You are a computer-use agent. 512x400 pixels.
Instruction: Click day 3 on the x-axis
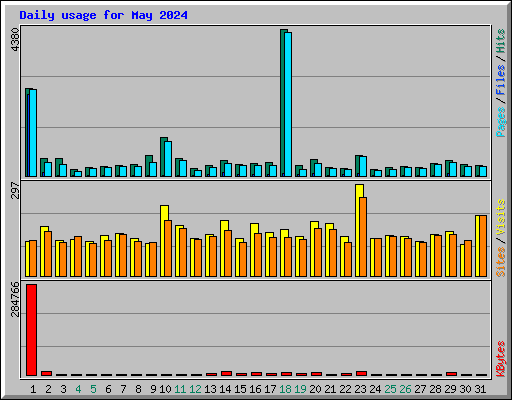tap(63, 389)
